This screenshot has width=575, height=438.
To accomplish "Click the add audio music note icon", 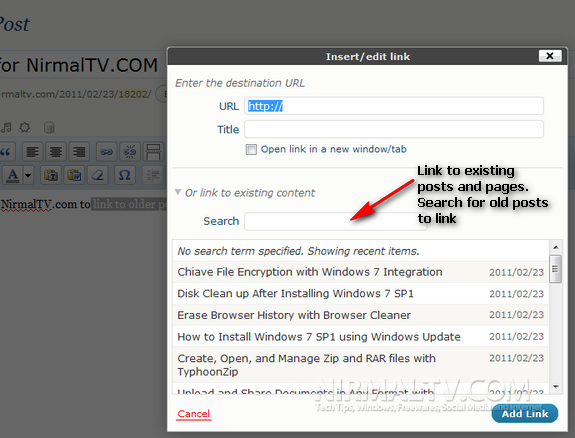I will point(6,127).
